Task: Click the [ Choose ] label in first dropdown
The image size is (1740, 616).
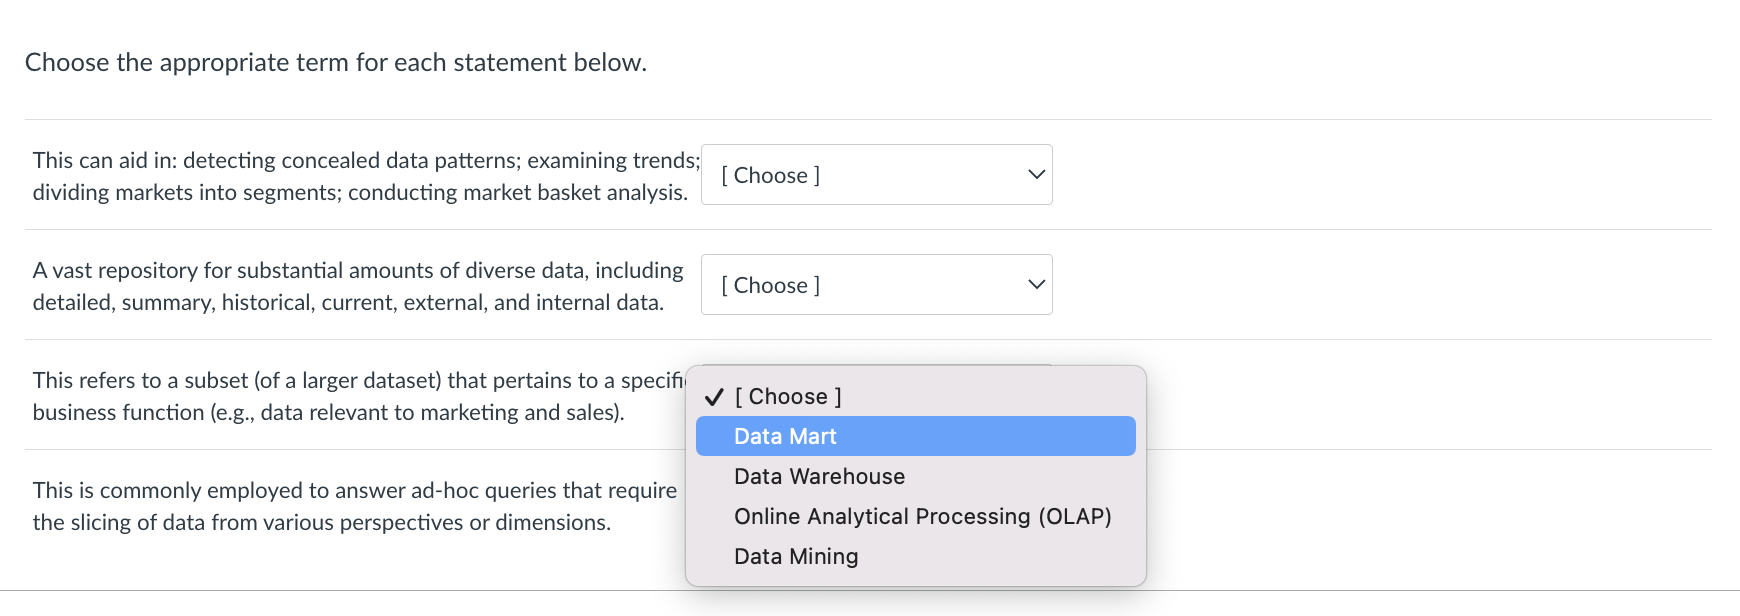Action: 771,175
